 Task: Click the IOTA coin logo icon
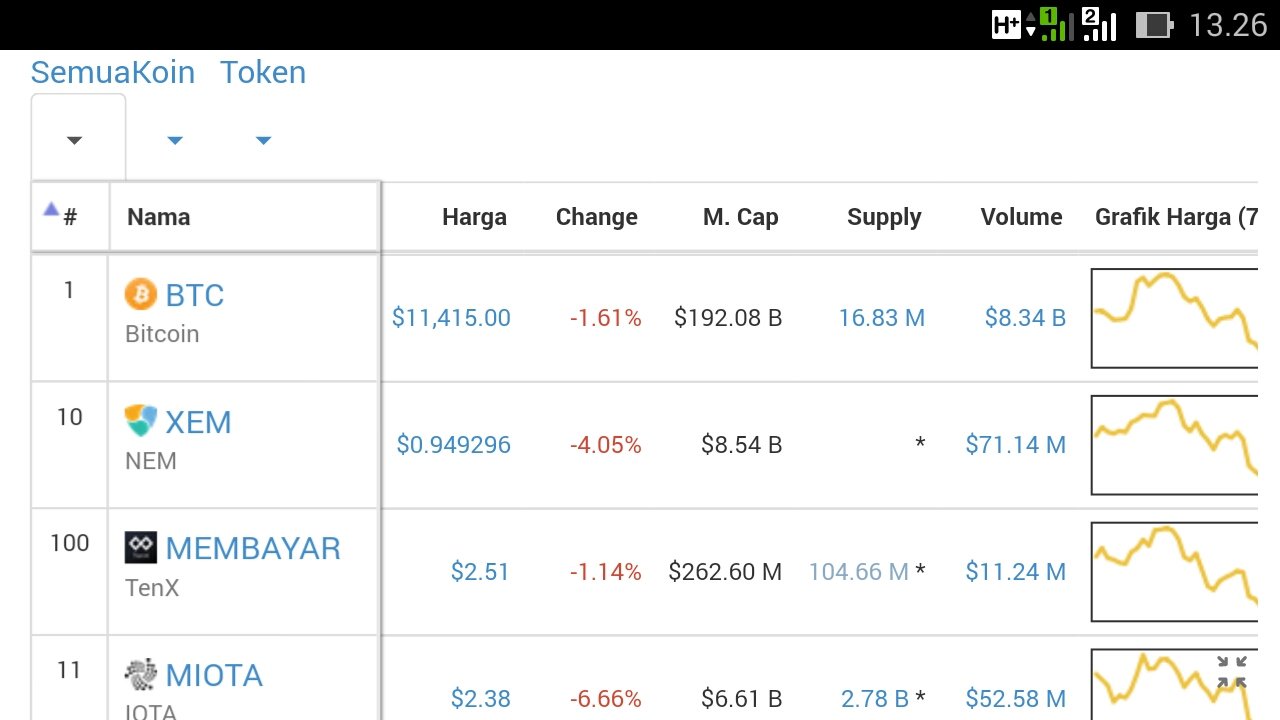(x=141, y=674)
